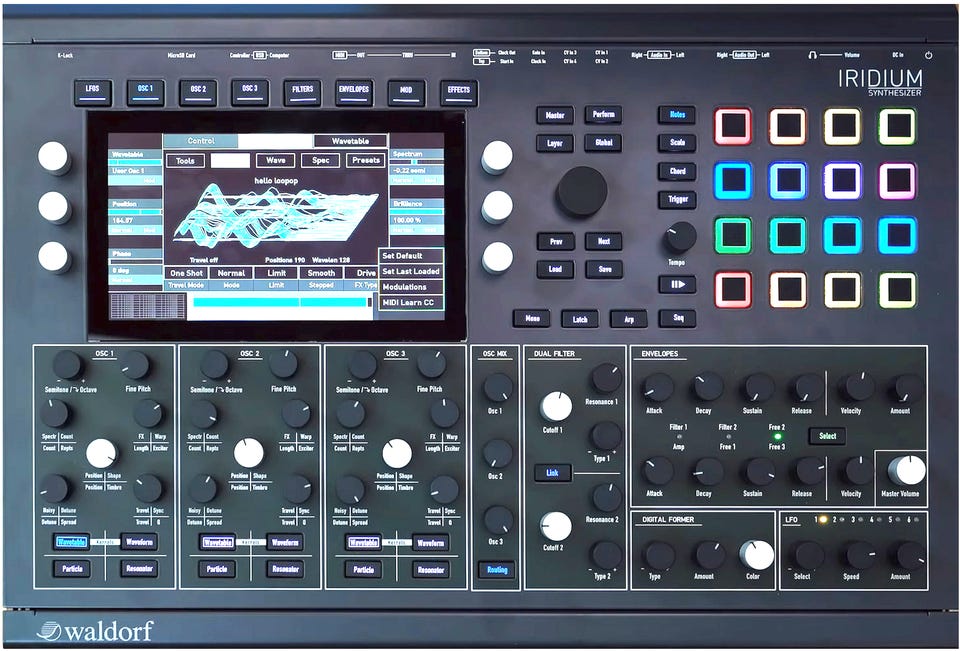The image size is (960, 651).
Task: Click the headphones volume icon
Action: [x=812, y=55]
